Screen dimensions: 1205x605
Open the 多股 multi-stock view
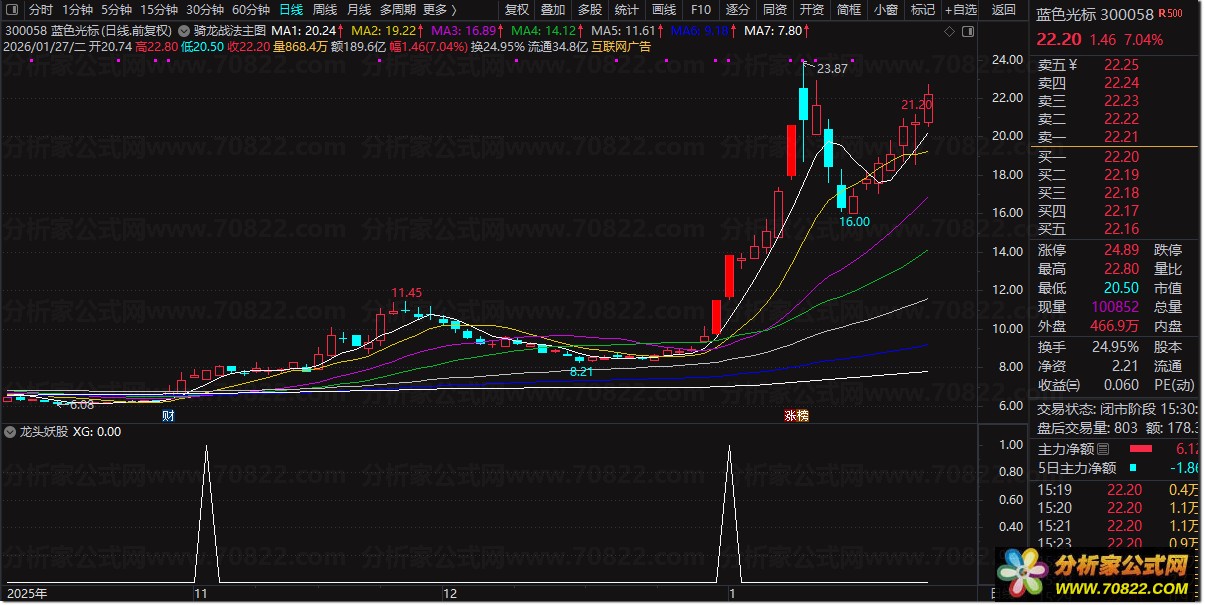(590, 9)
